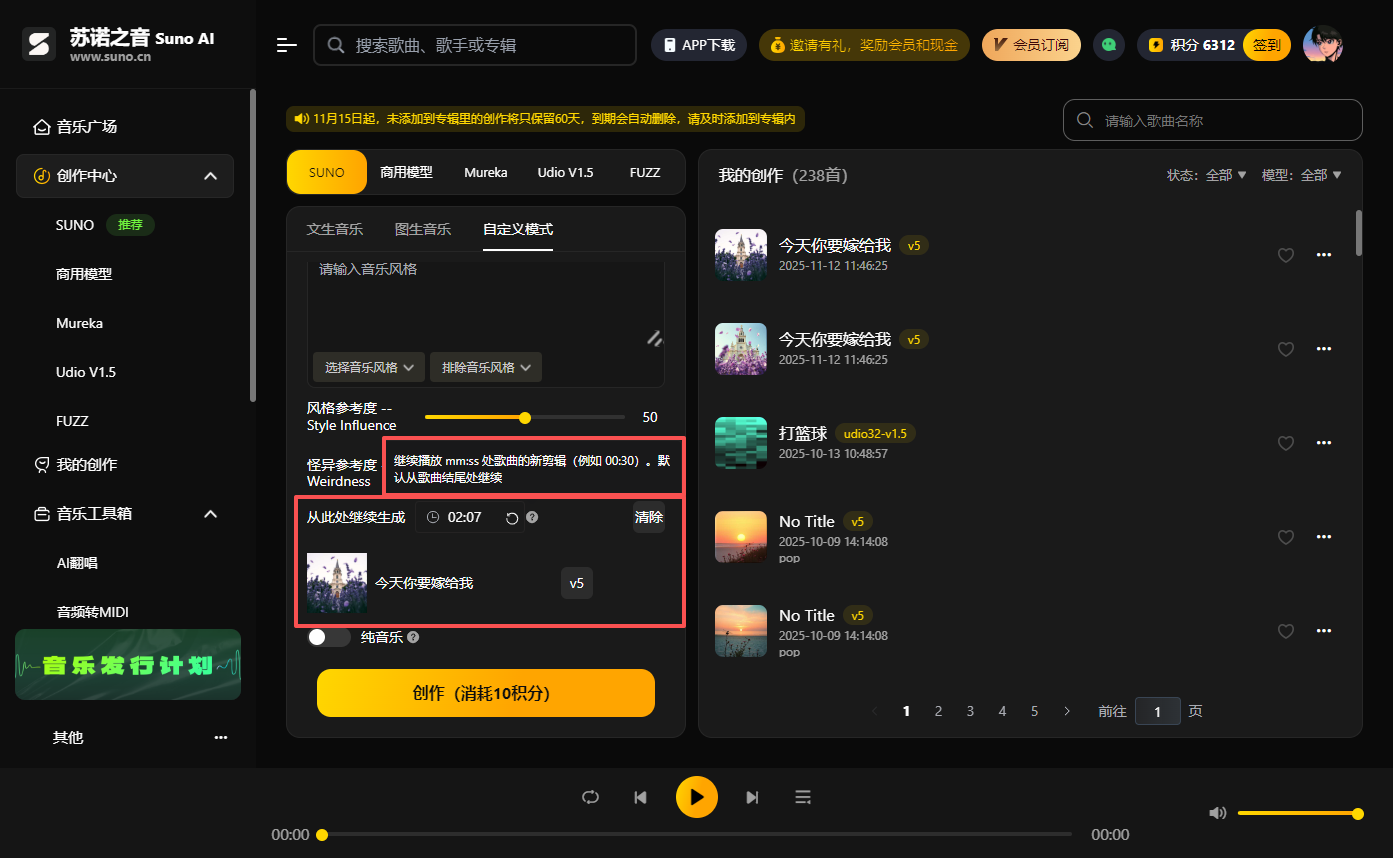Click the search magnifier icon in top bar
Screen dimensions: 1393x858
click(335, 45)
